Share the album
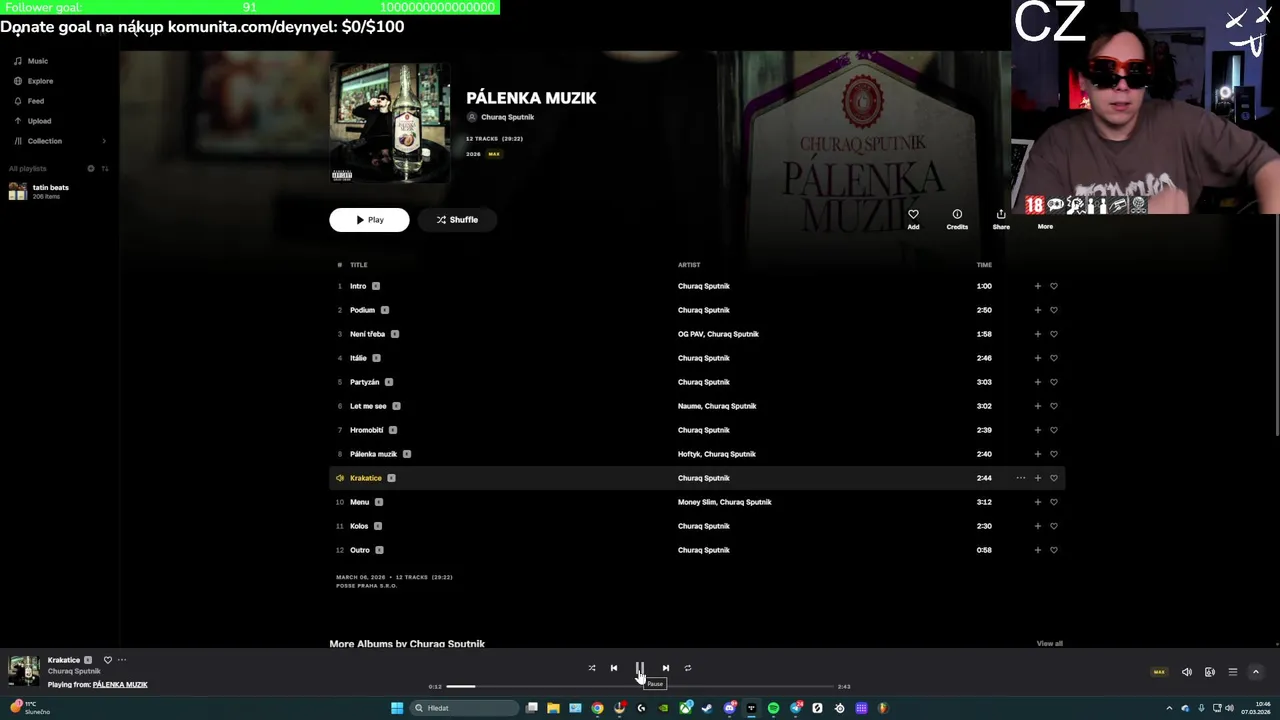Screen dimensions: 1280x720 pyautogui.click(x=1001, y=219)
